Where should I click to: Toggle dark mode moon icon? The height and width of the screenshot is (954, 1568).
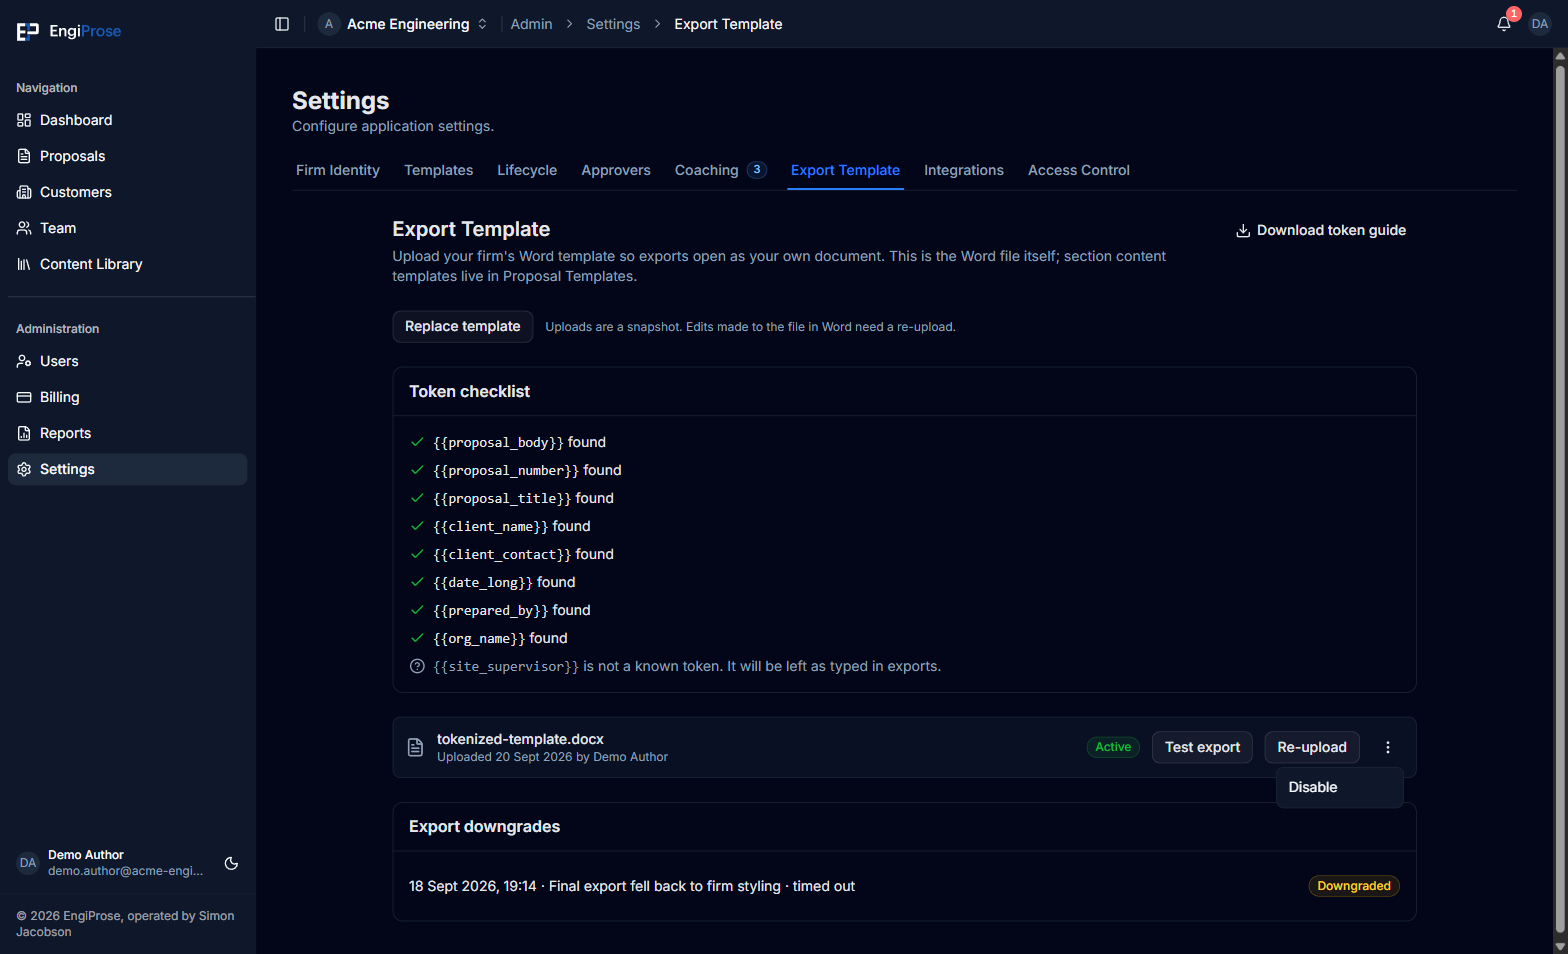click(231, 863)
